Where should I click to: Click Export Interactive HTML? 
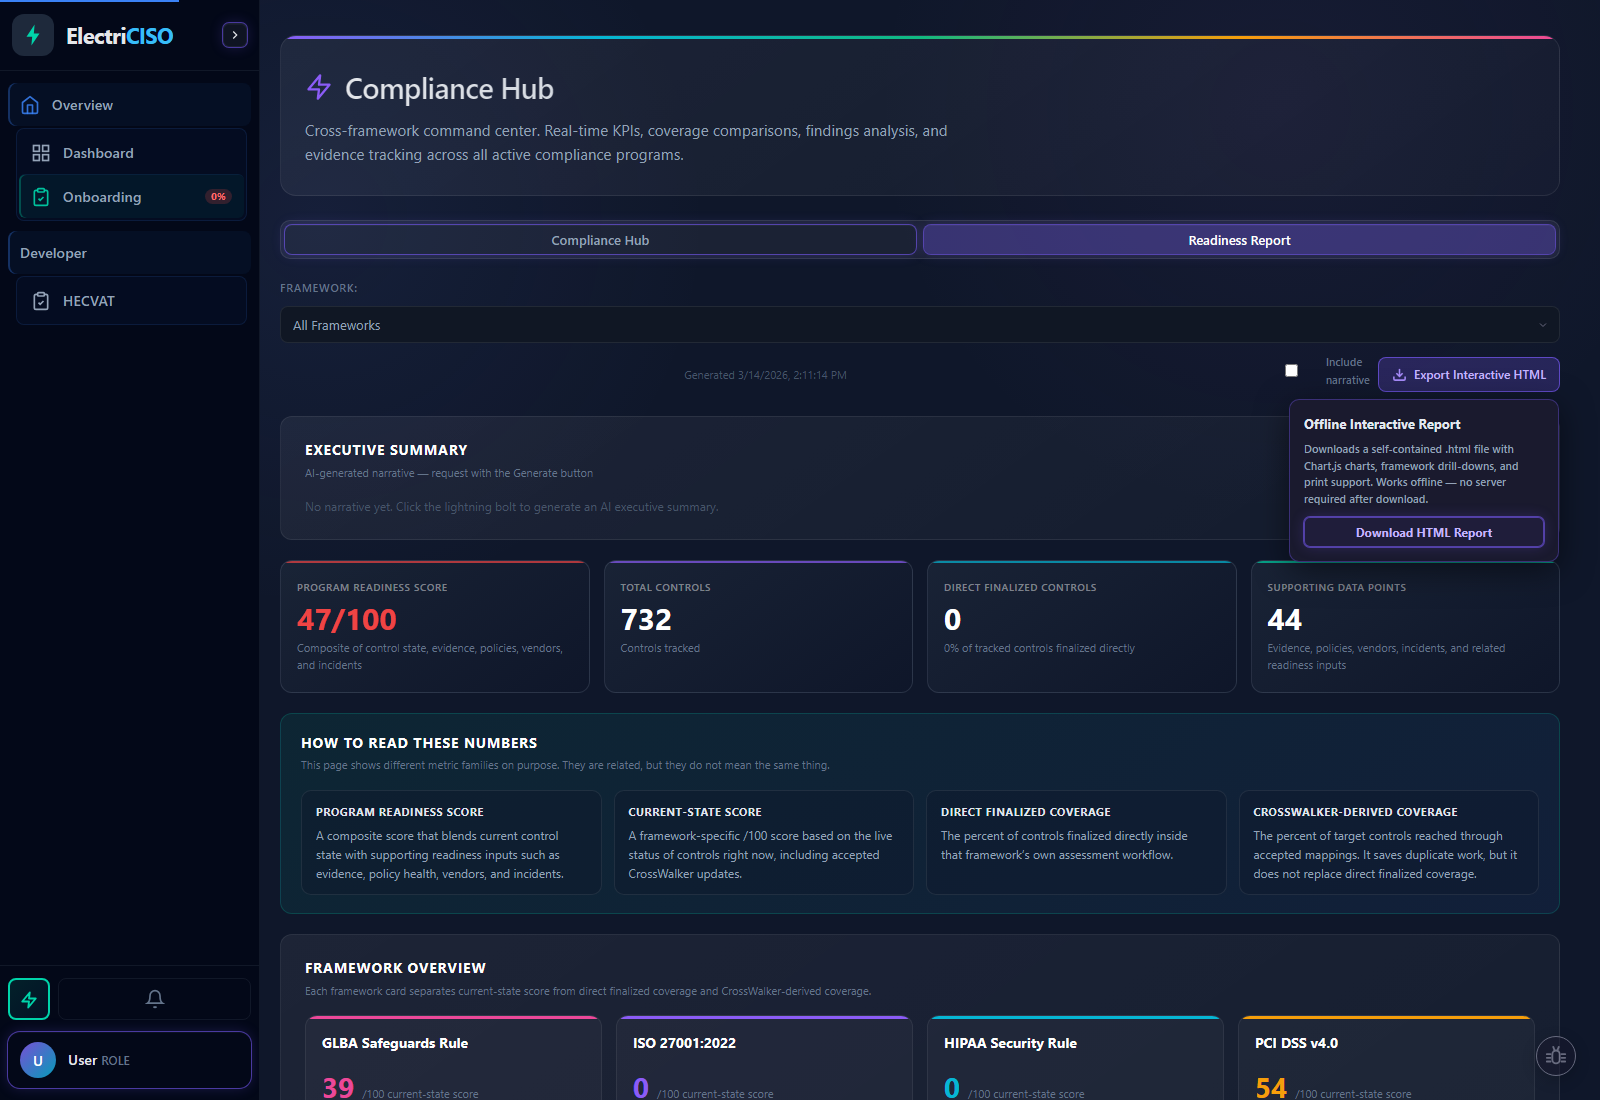point(1467,374)
